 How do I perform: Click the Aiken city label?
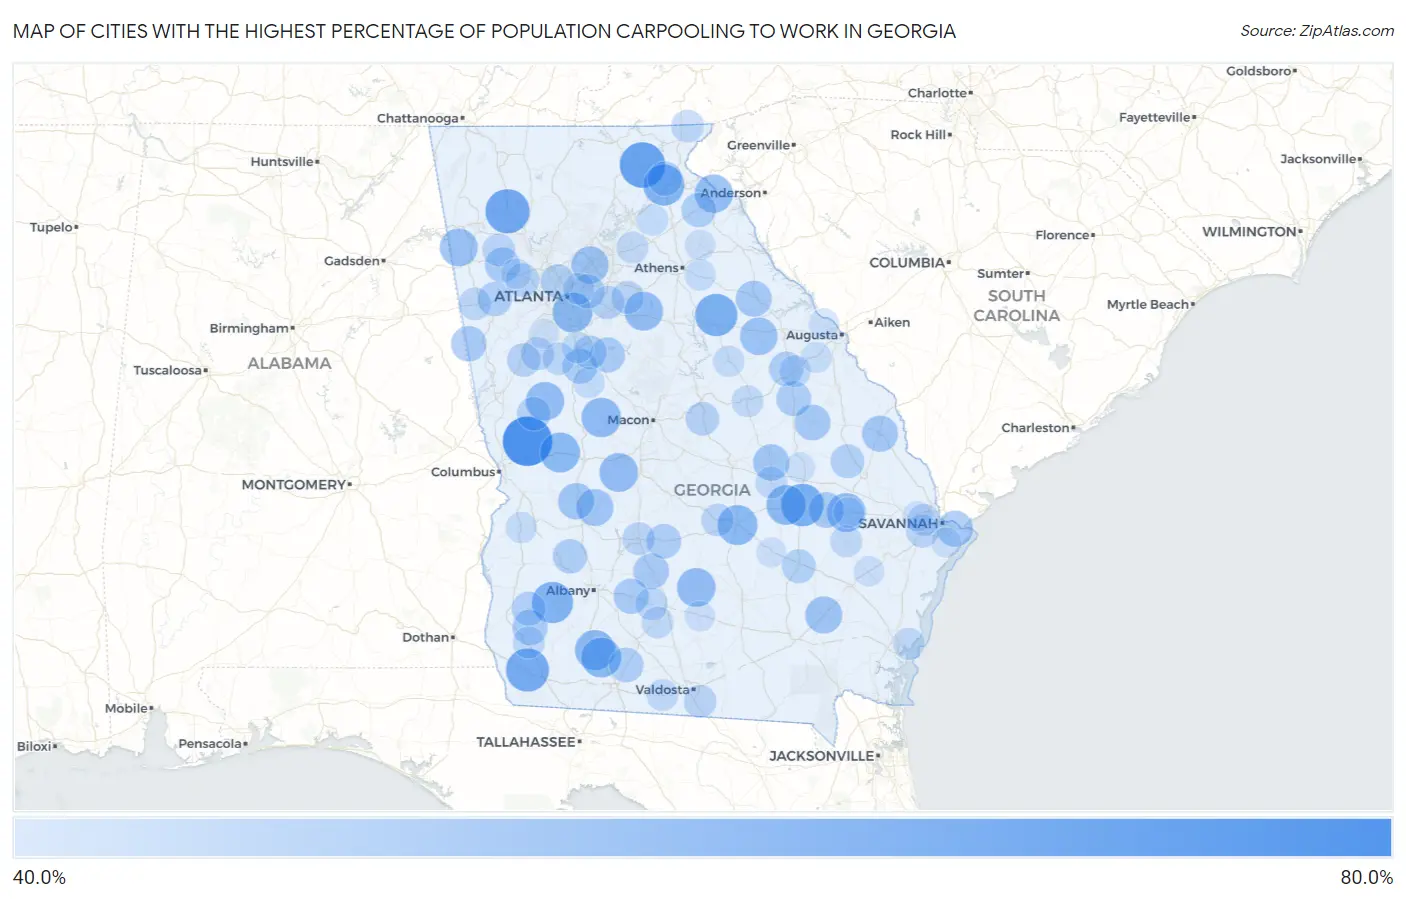pos(892,322)
